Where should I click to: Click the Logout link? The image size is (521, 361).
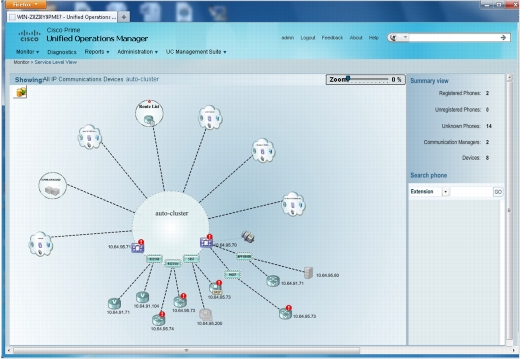(308, 38)
